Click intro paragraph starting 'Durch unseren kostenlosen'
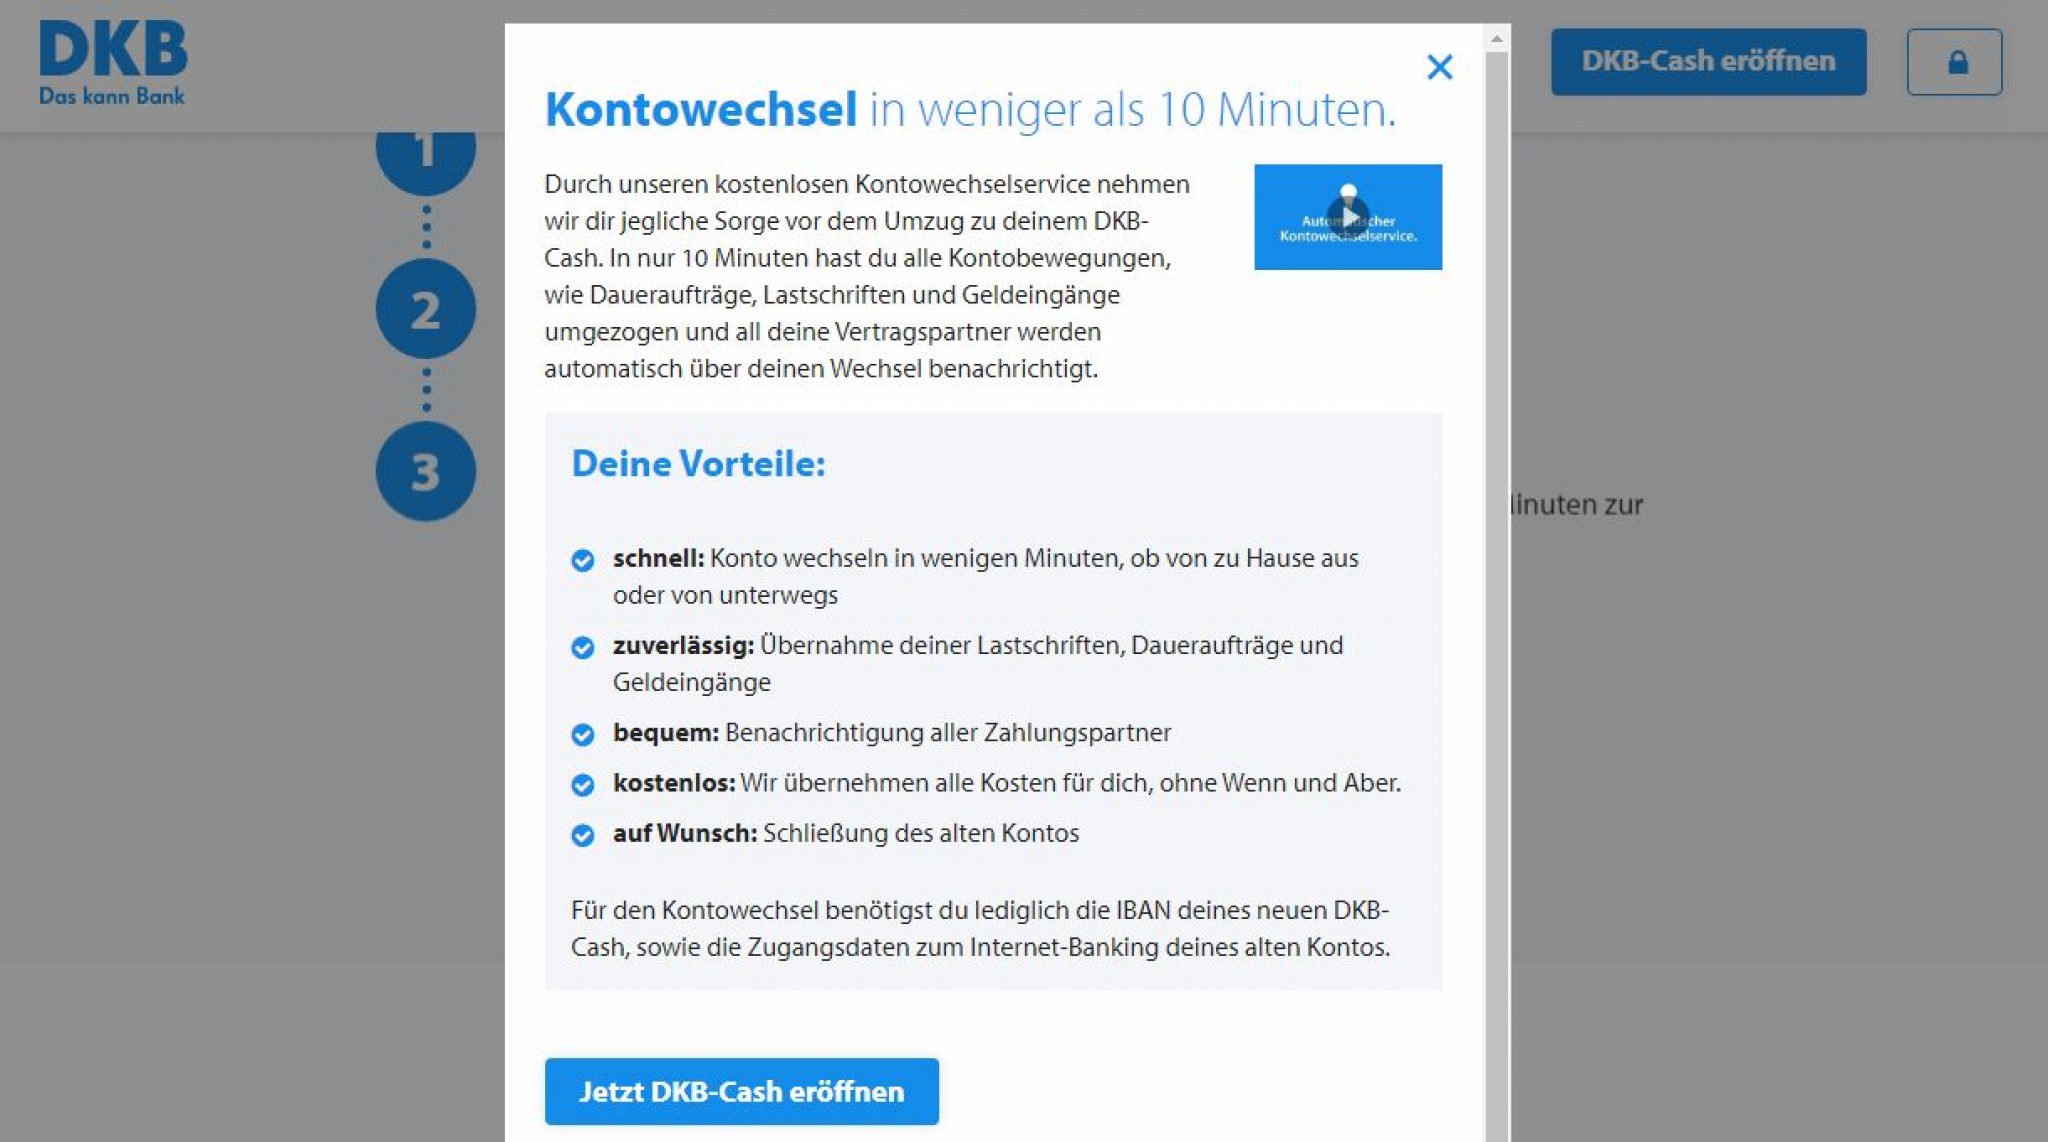The image size is (2048, 1142). (x=867, y=276)
